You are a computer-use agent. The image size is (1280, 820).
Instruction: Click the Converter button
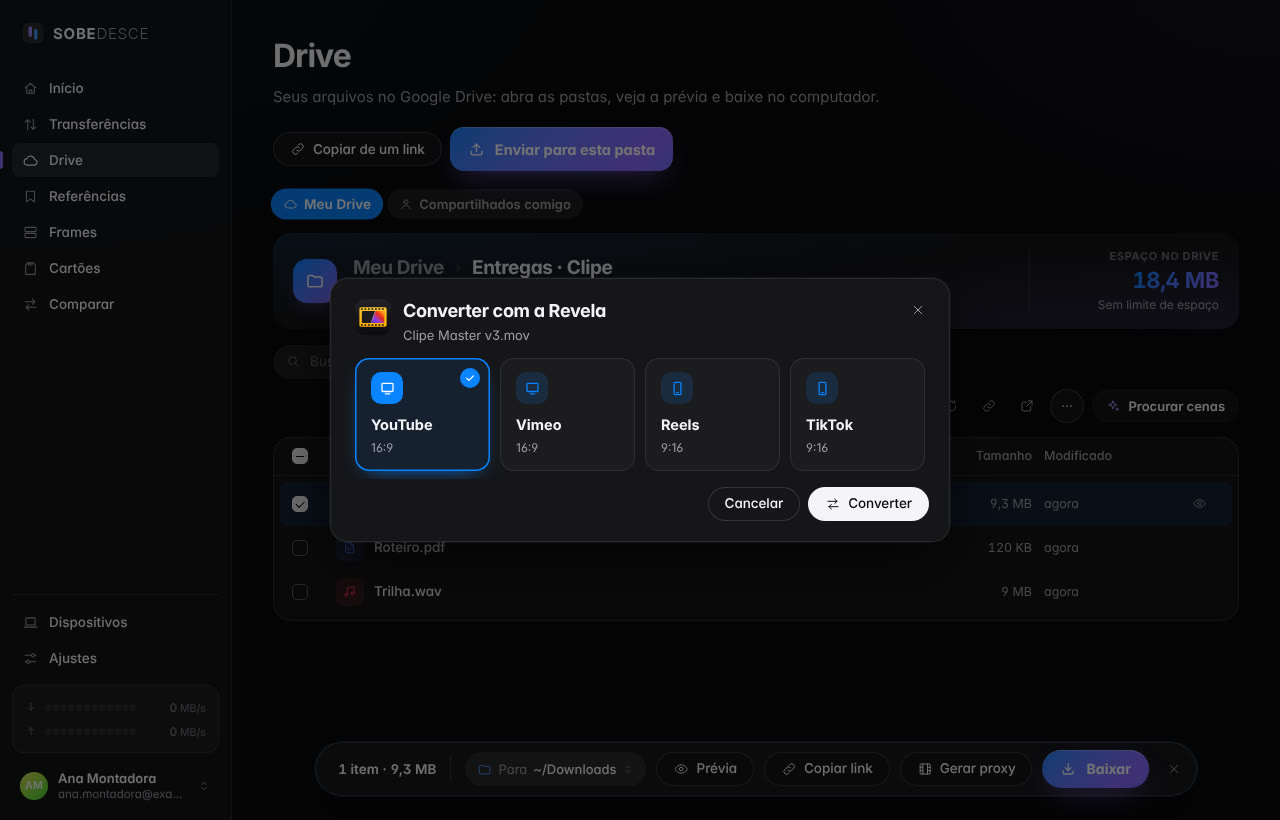[x=868, y=504]
